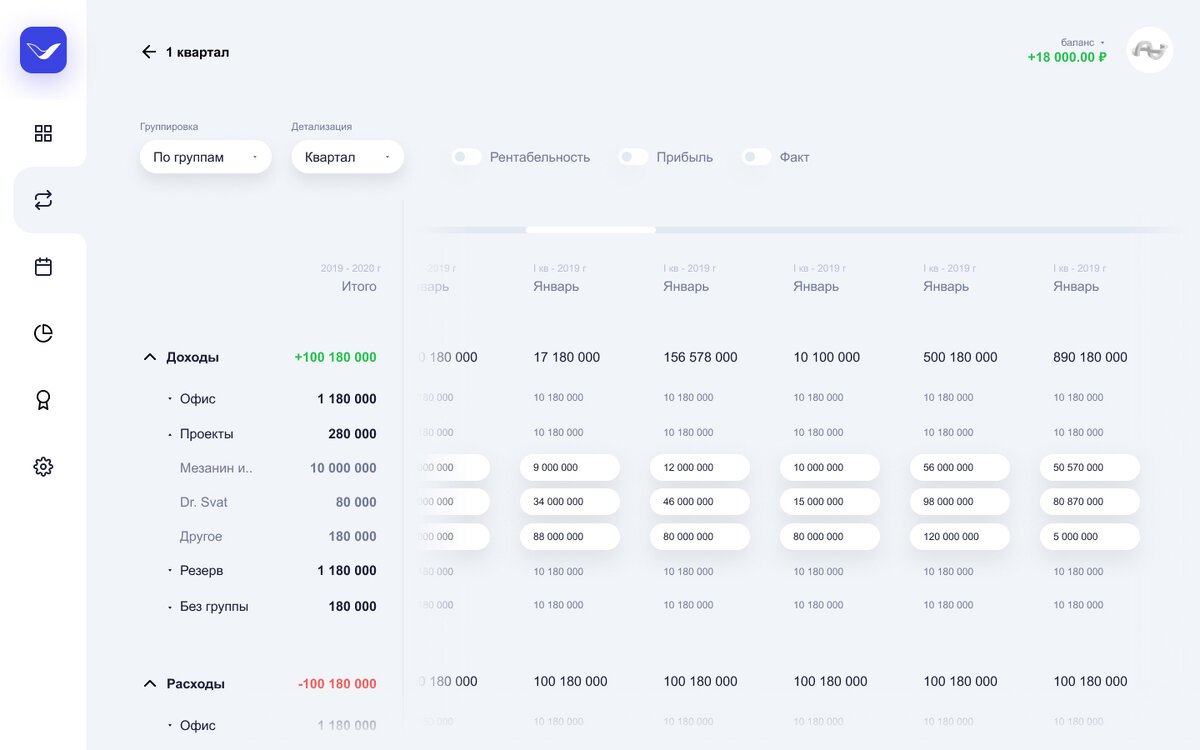
Task: Open the По группам grouping dropdown
Action: tap(206, 157)
